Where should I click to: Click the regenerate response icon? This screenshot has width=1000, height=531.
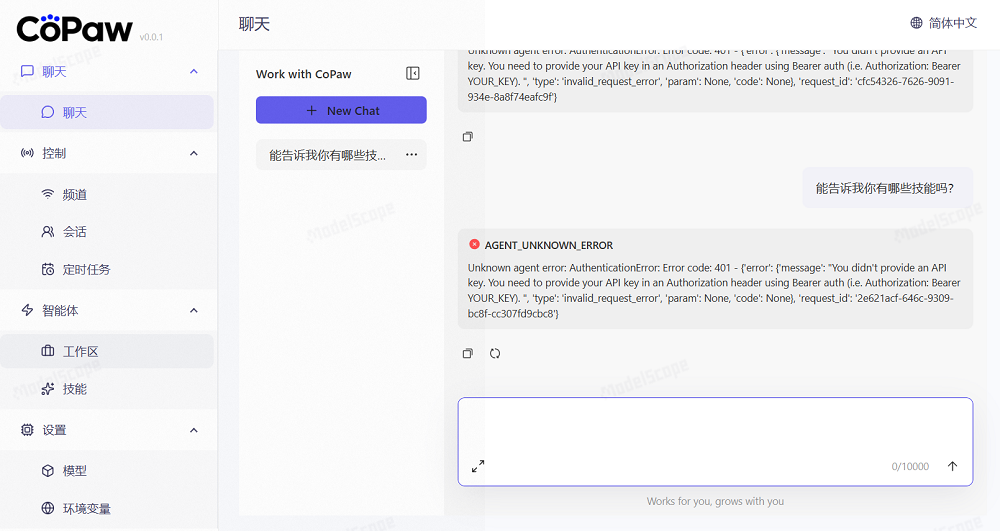[495, 353]
